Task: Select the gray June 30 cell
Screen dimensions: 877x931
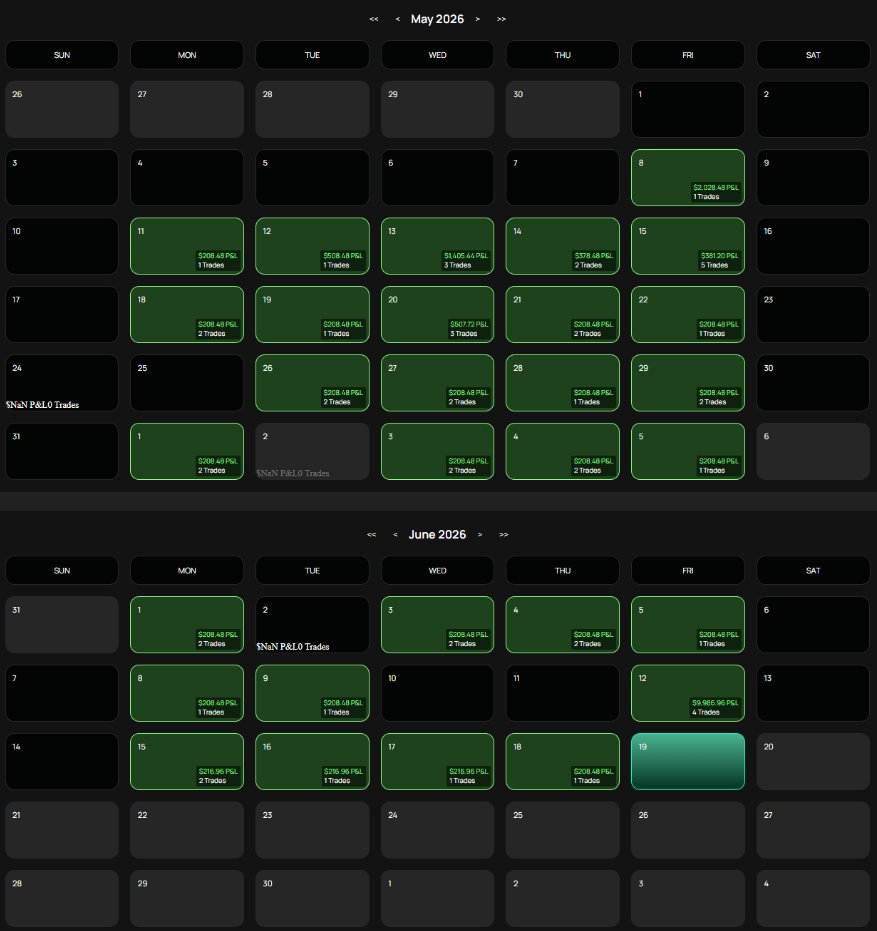Action: (x=312, y=898)
